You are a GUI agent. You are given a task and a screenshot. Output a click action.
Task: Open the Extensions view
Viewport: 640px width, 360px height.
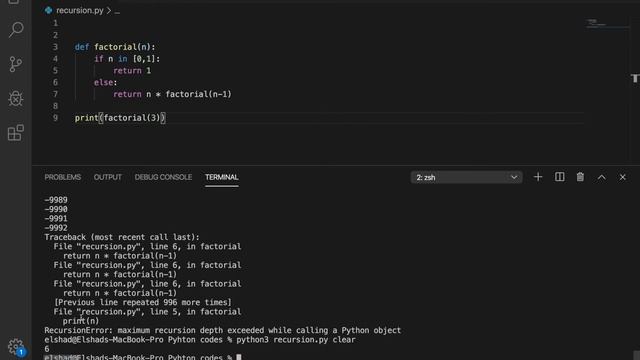[x=16, y=133]
